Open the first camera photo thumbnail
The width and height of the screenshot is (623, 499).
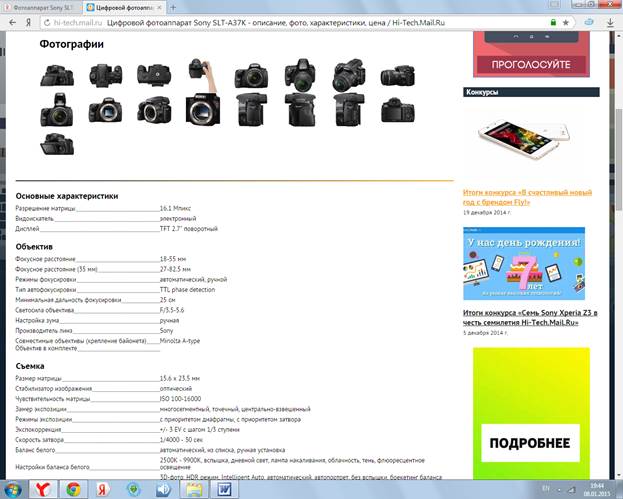pos(57,75)
